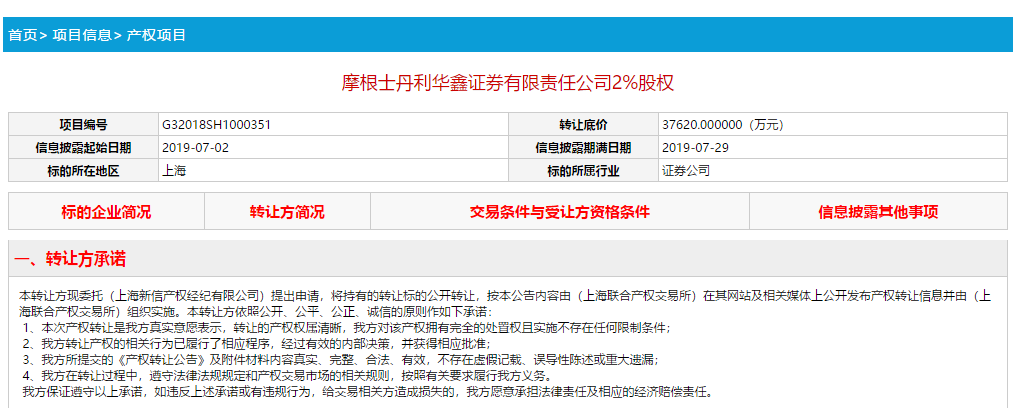Select industry value 证券公司
This screenshot has width=1015, height=408.
686,171
